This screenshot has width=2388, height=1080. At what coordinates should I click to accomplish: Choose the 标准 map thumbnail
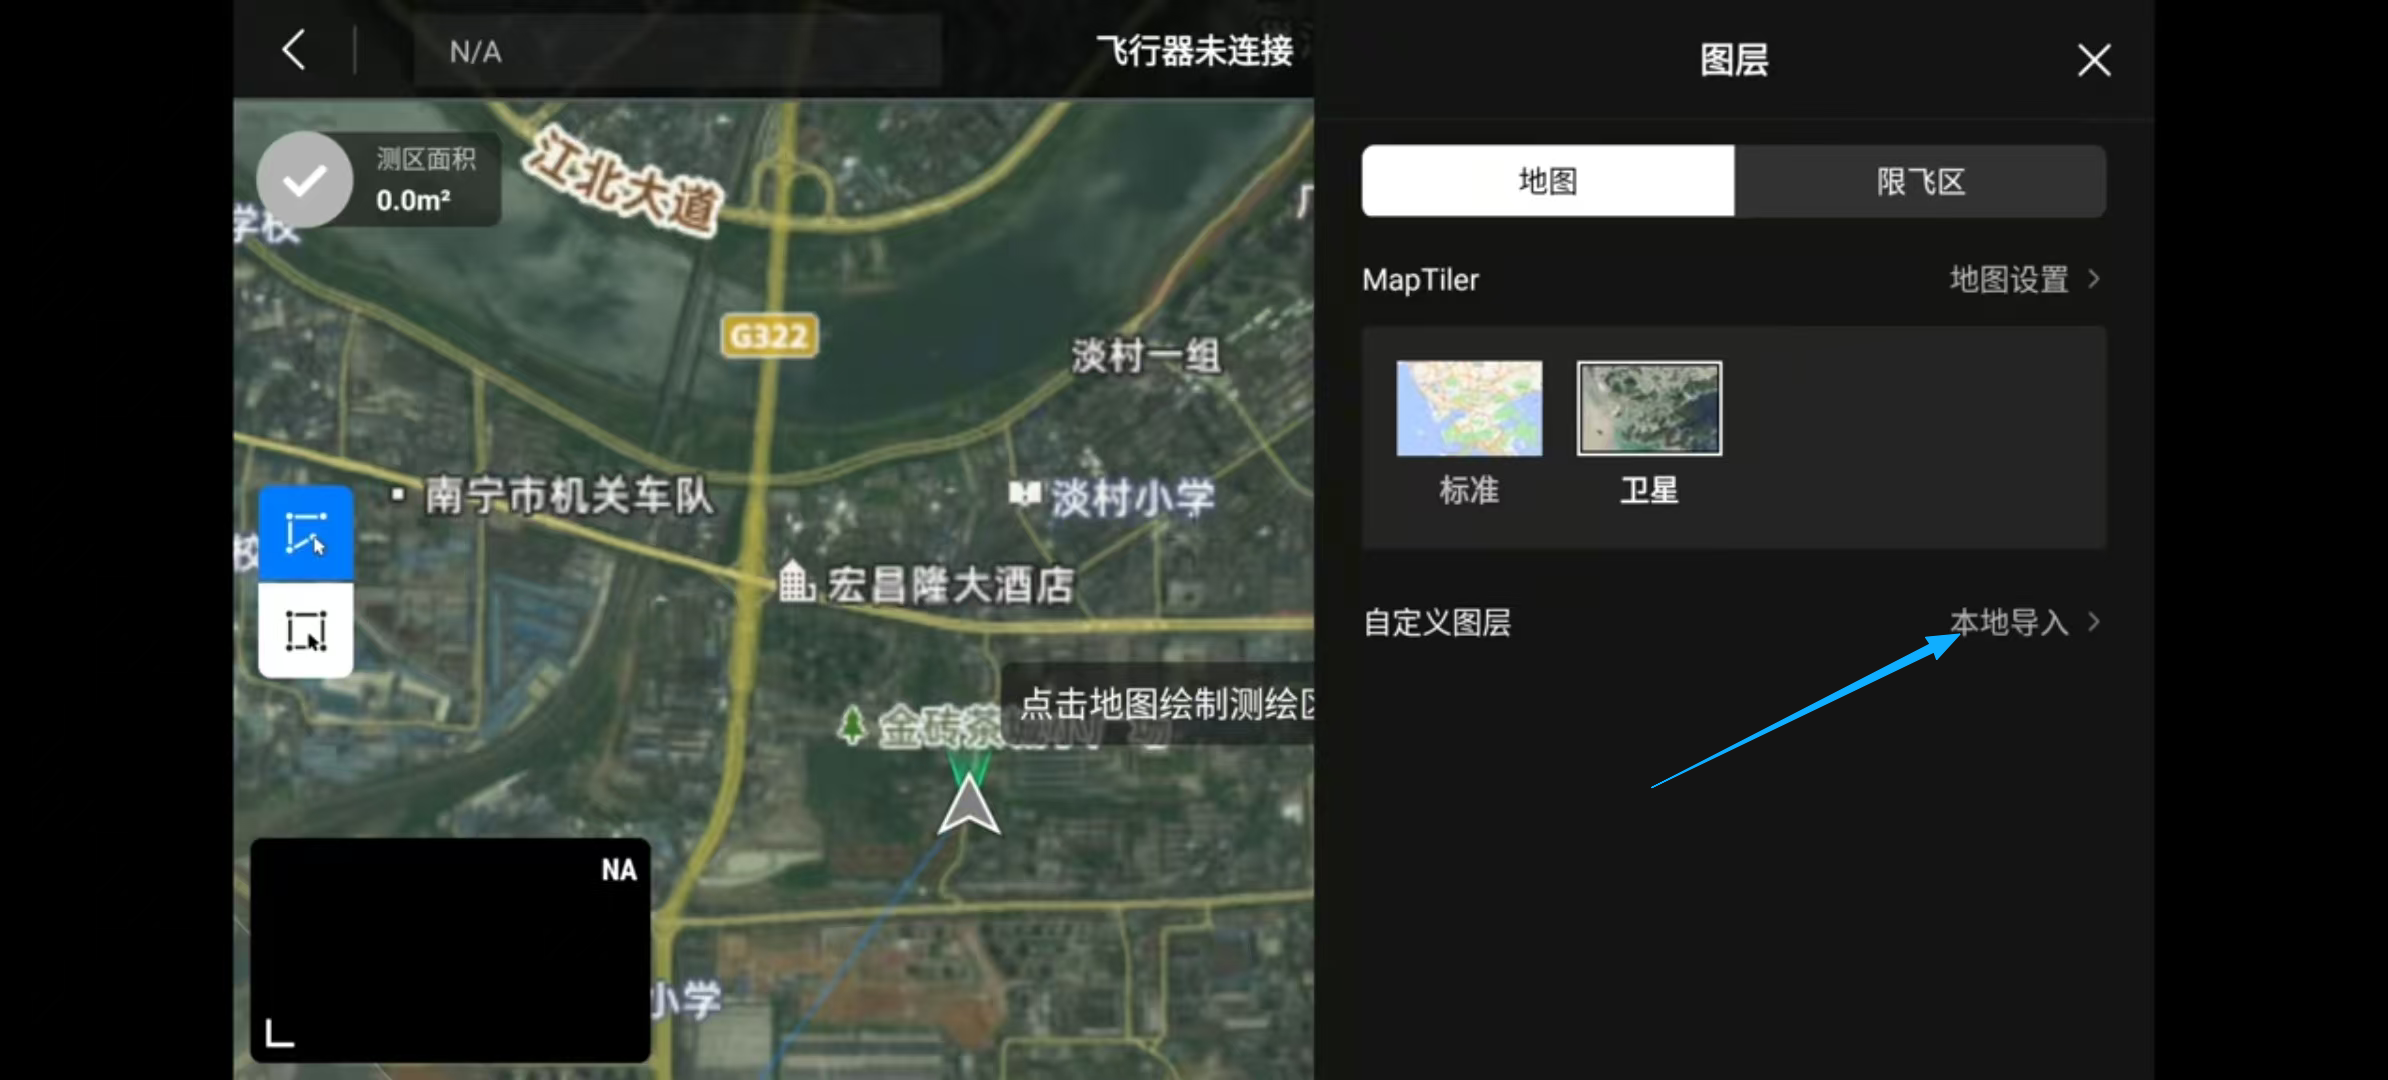tap(1469, 409)
